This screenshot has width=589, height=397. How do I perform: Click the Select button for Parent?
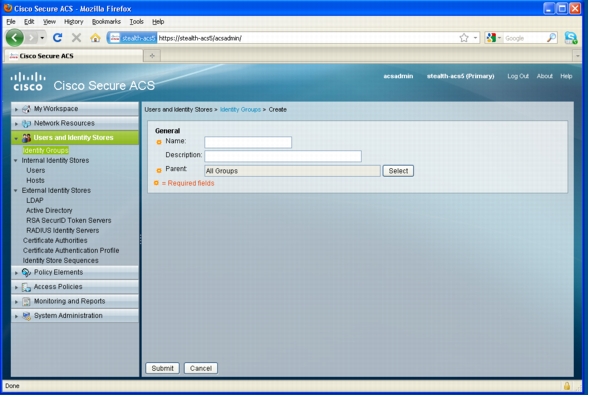click(x=398, y=171)
